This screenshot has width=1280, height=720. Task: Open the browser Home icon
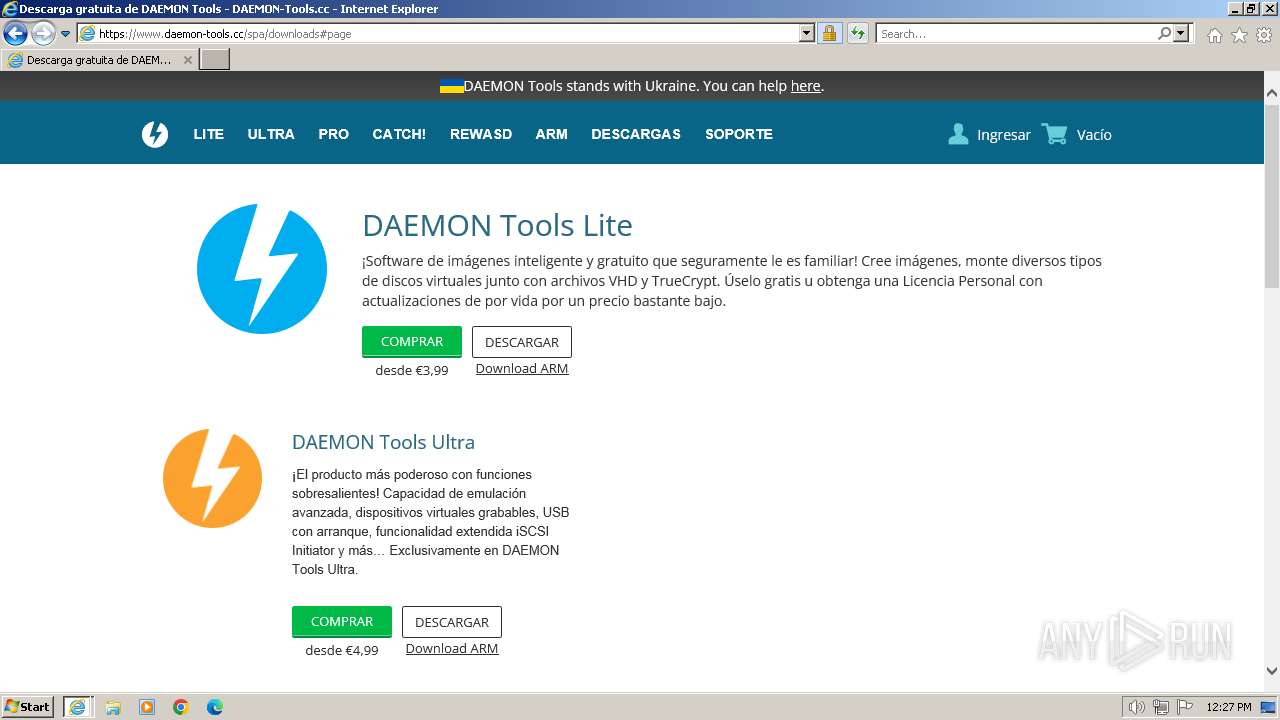(1214, 35)
